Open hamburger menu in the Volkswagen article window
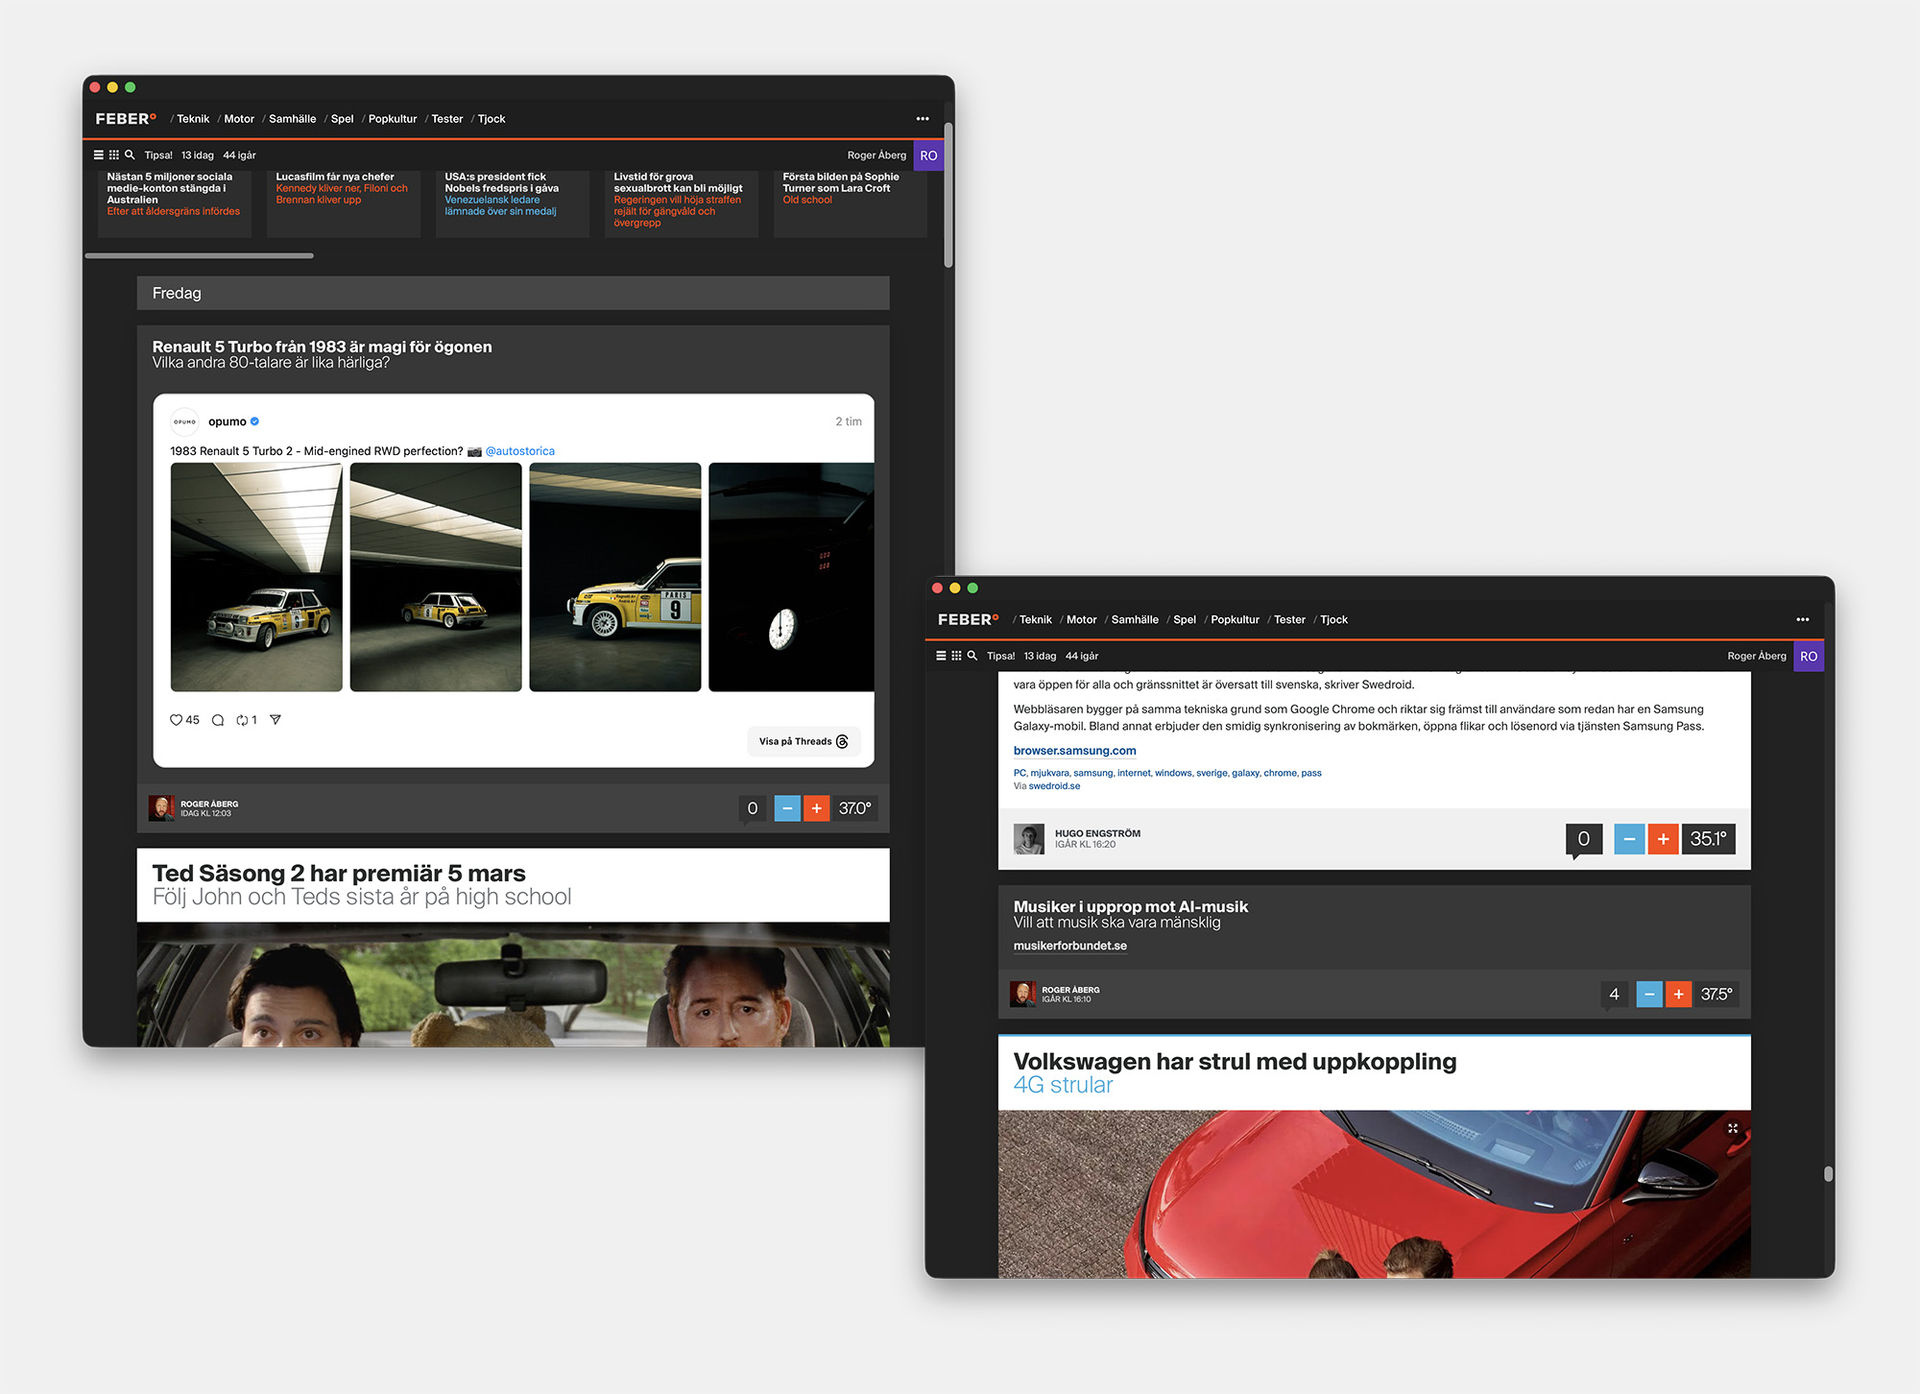Image resolution: width=1920 pixels, height=1394 pixels. [941, 656]
